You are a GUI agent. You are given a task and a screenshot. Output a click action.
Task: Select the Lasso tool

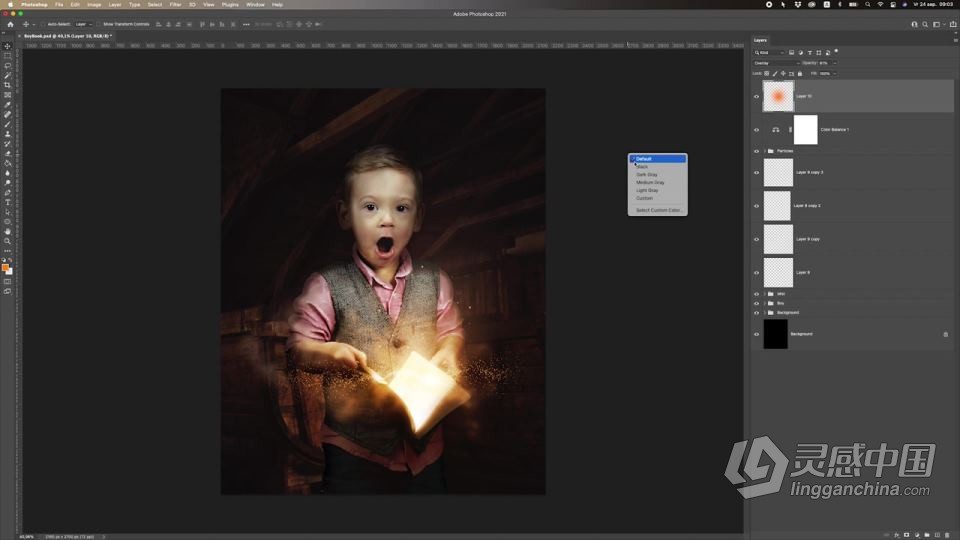7,66
